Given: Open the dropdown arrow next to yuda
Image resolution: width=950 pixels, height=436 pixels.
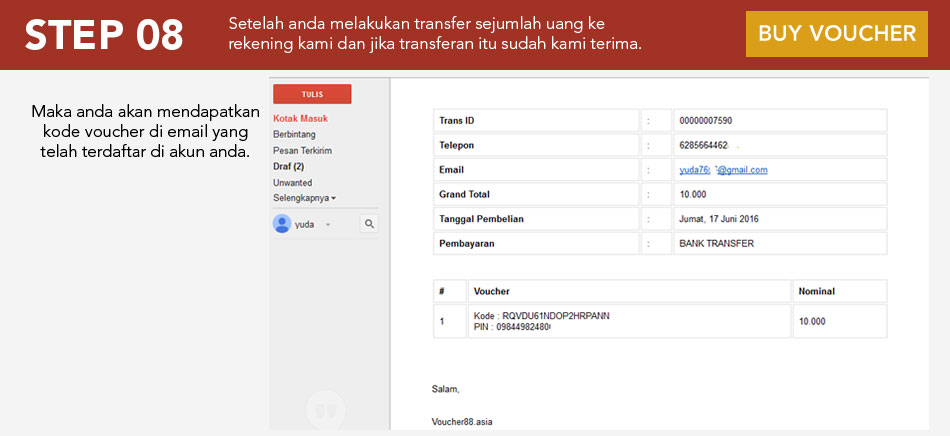Looking at the screenshot, I should click(328, 225).
